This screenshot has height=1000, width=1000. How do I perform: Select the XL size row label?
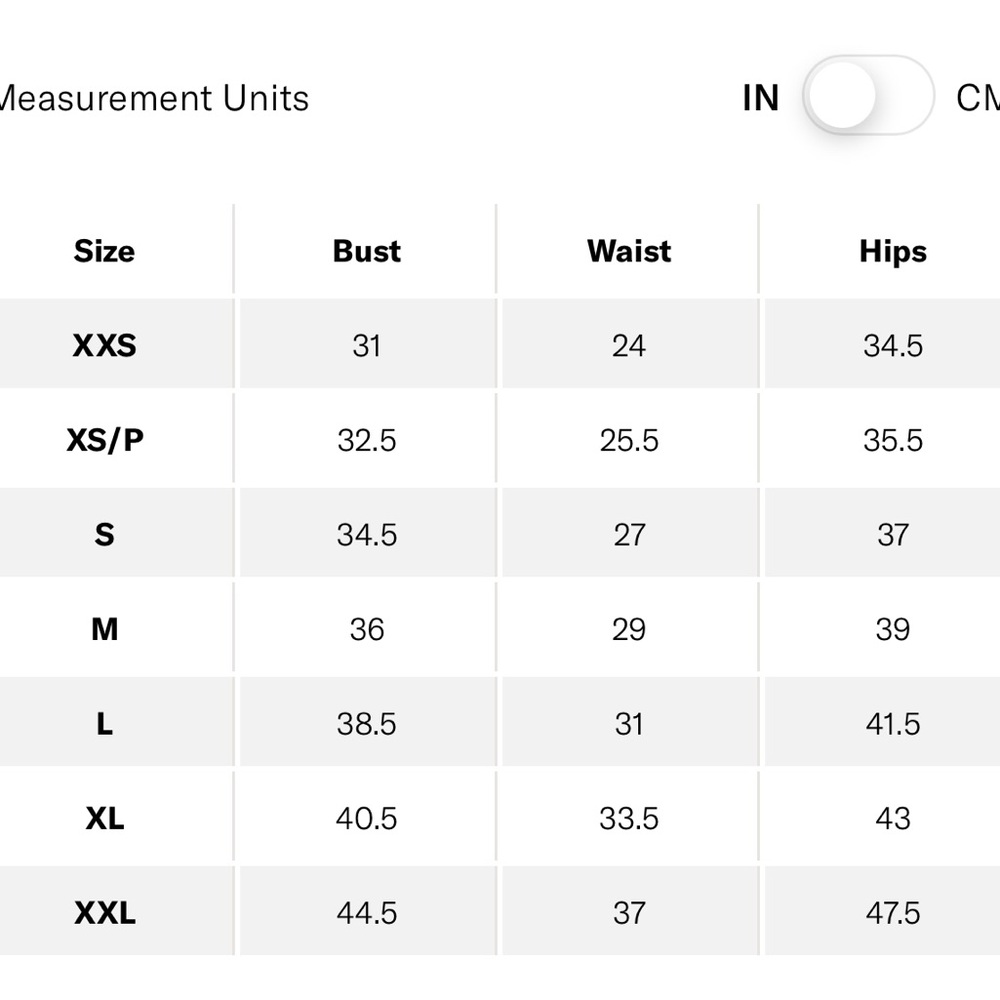tap(105, 818)
